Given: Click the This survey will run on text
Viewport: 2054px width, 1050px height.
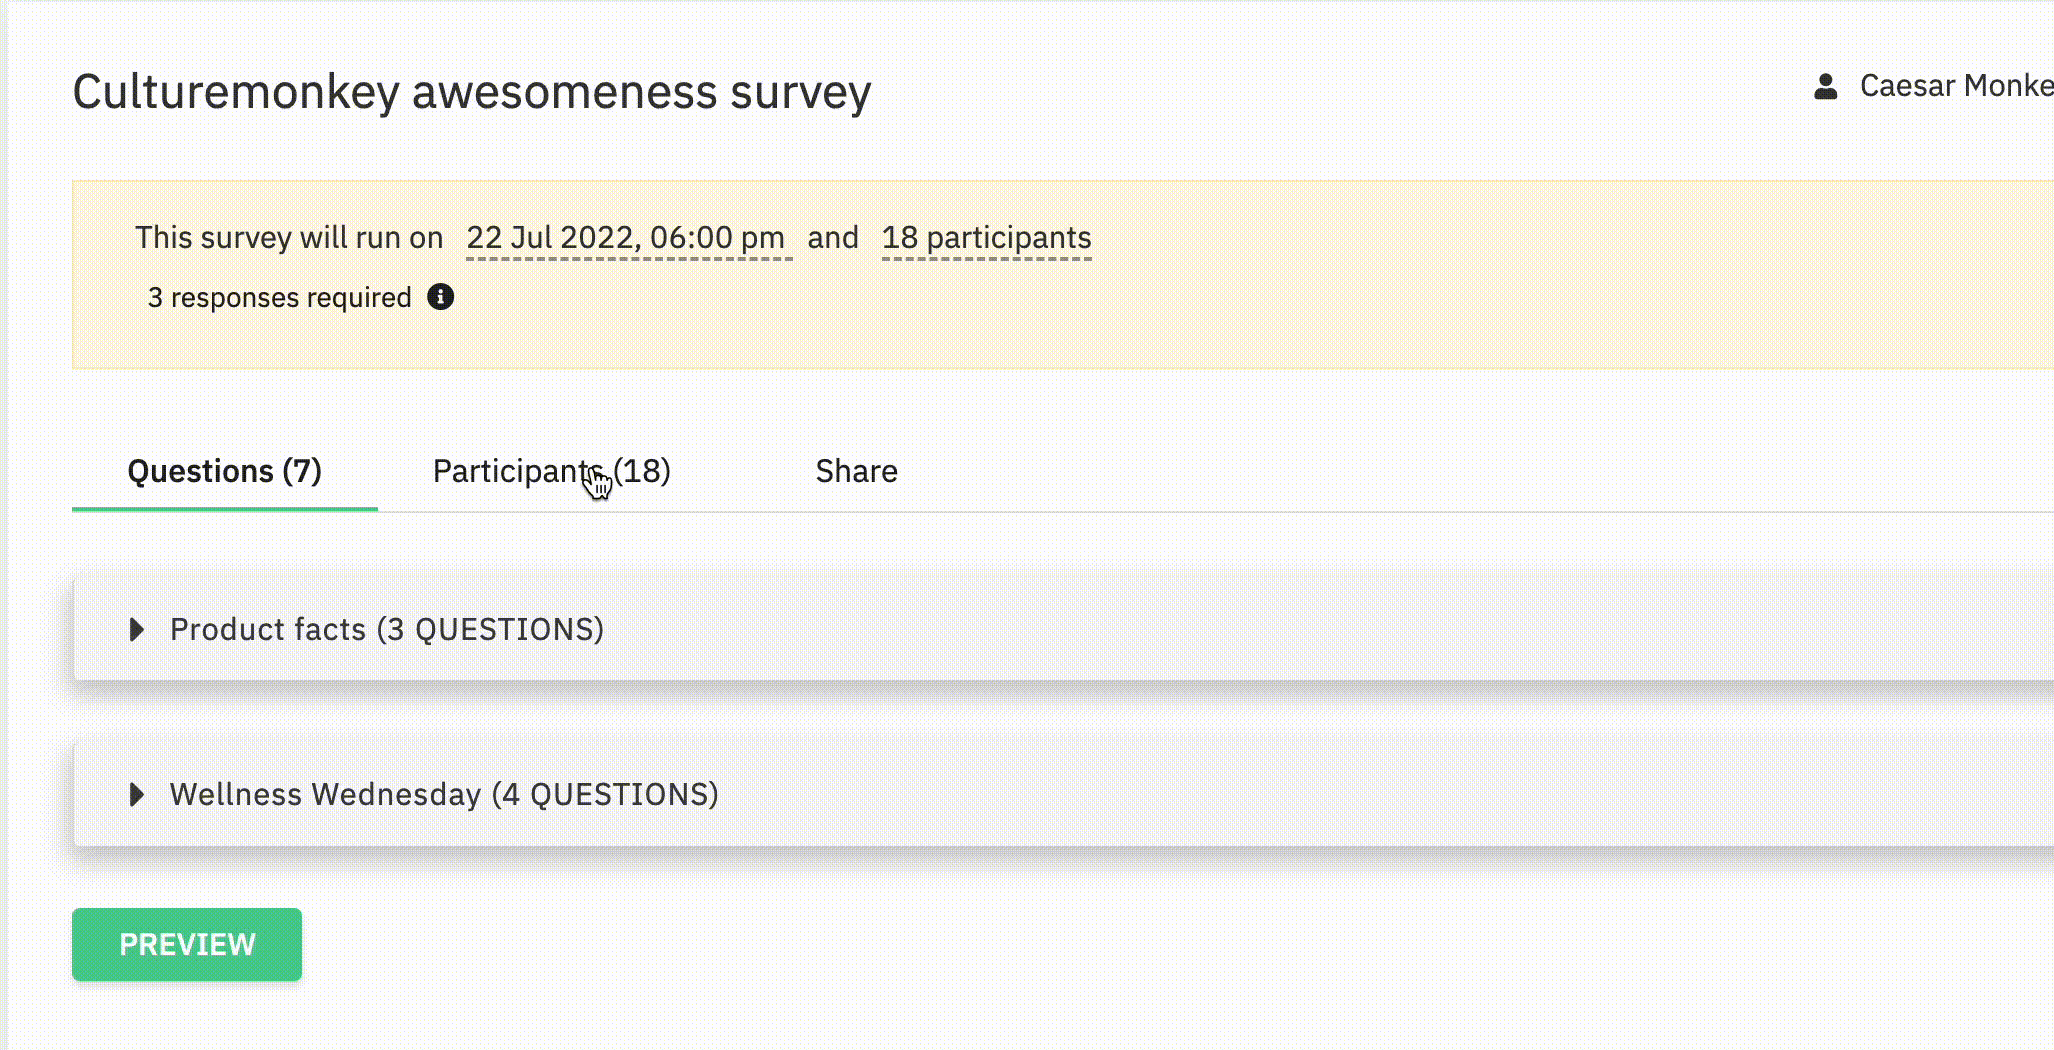Looking at the screenshot, I should (x=289, y=238).
